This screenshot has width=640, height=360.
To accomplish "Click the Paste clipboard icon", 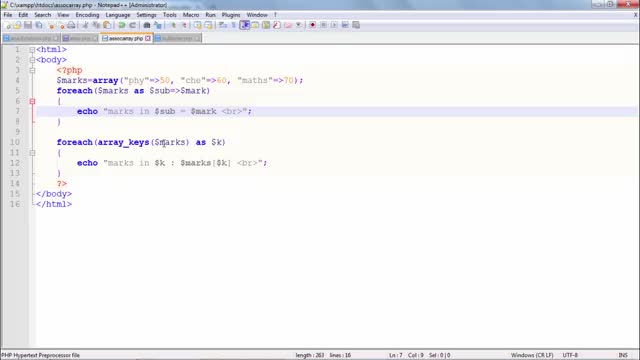I will click(107, 25).
